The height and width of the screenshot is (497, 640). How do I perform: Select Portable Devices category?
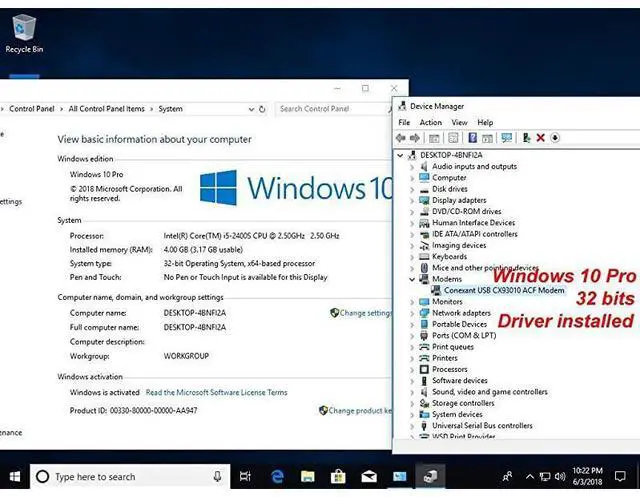click(x=460, y=324)
